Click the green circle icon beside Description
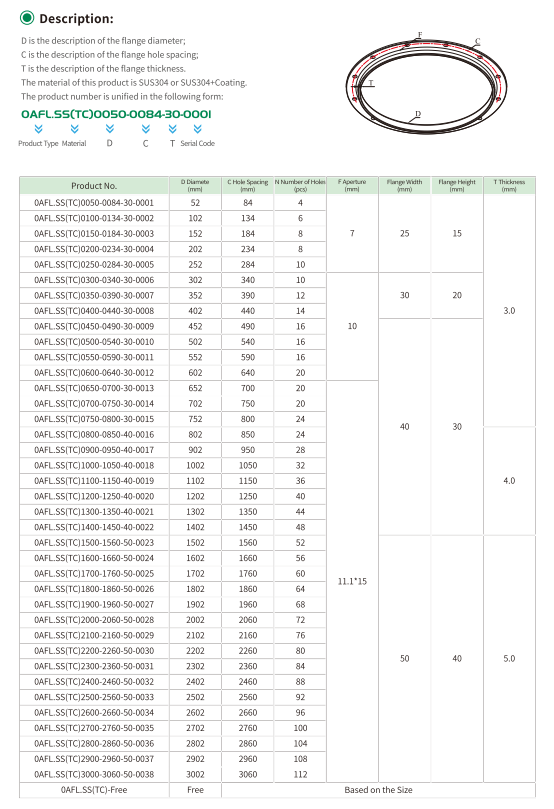 click(26, 18)
